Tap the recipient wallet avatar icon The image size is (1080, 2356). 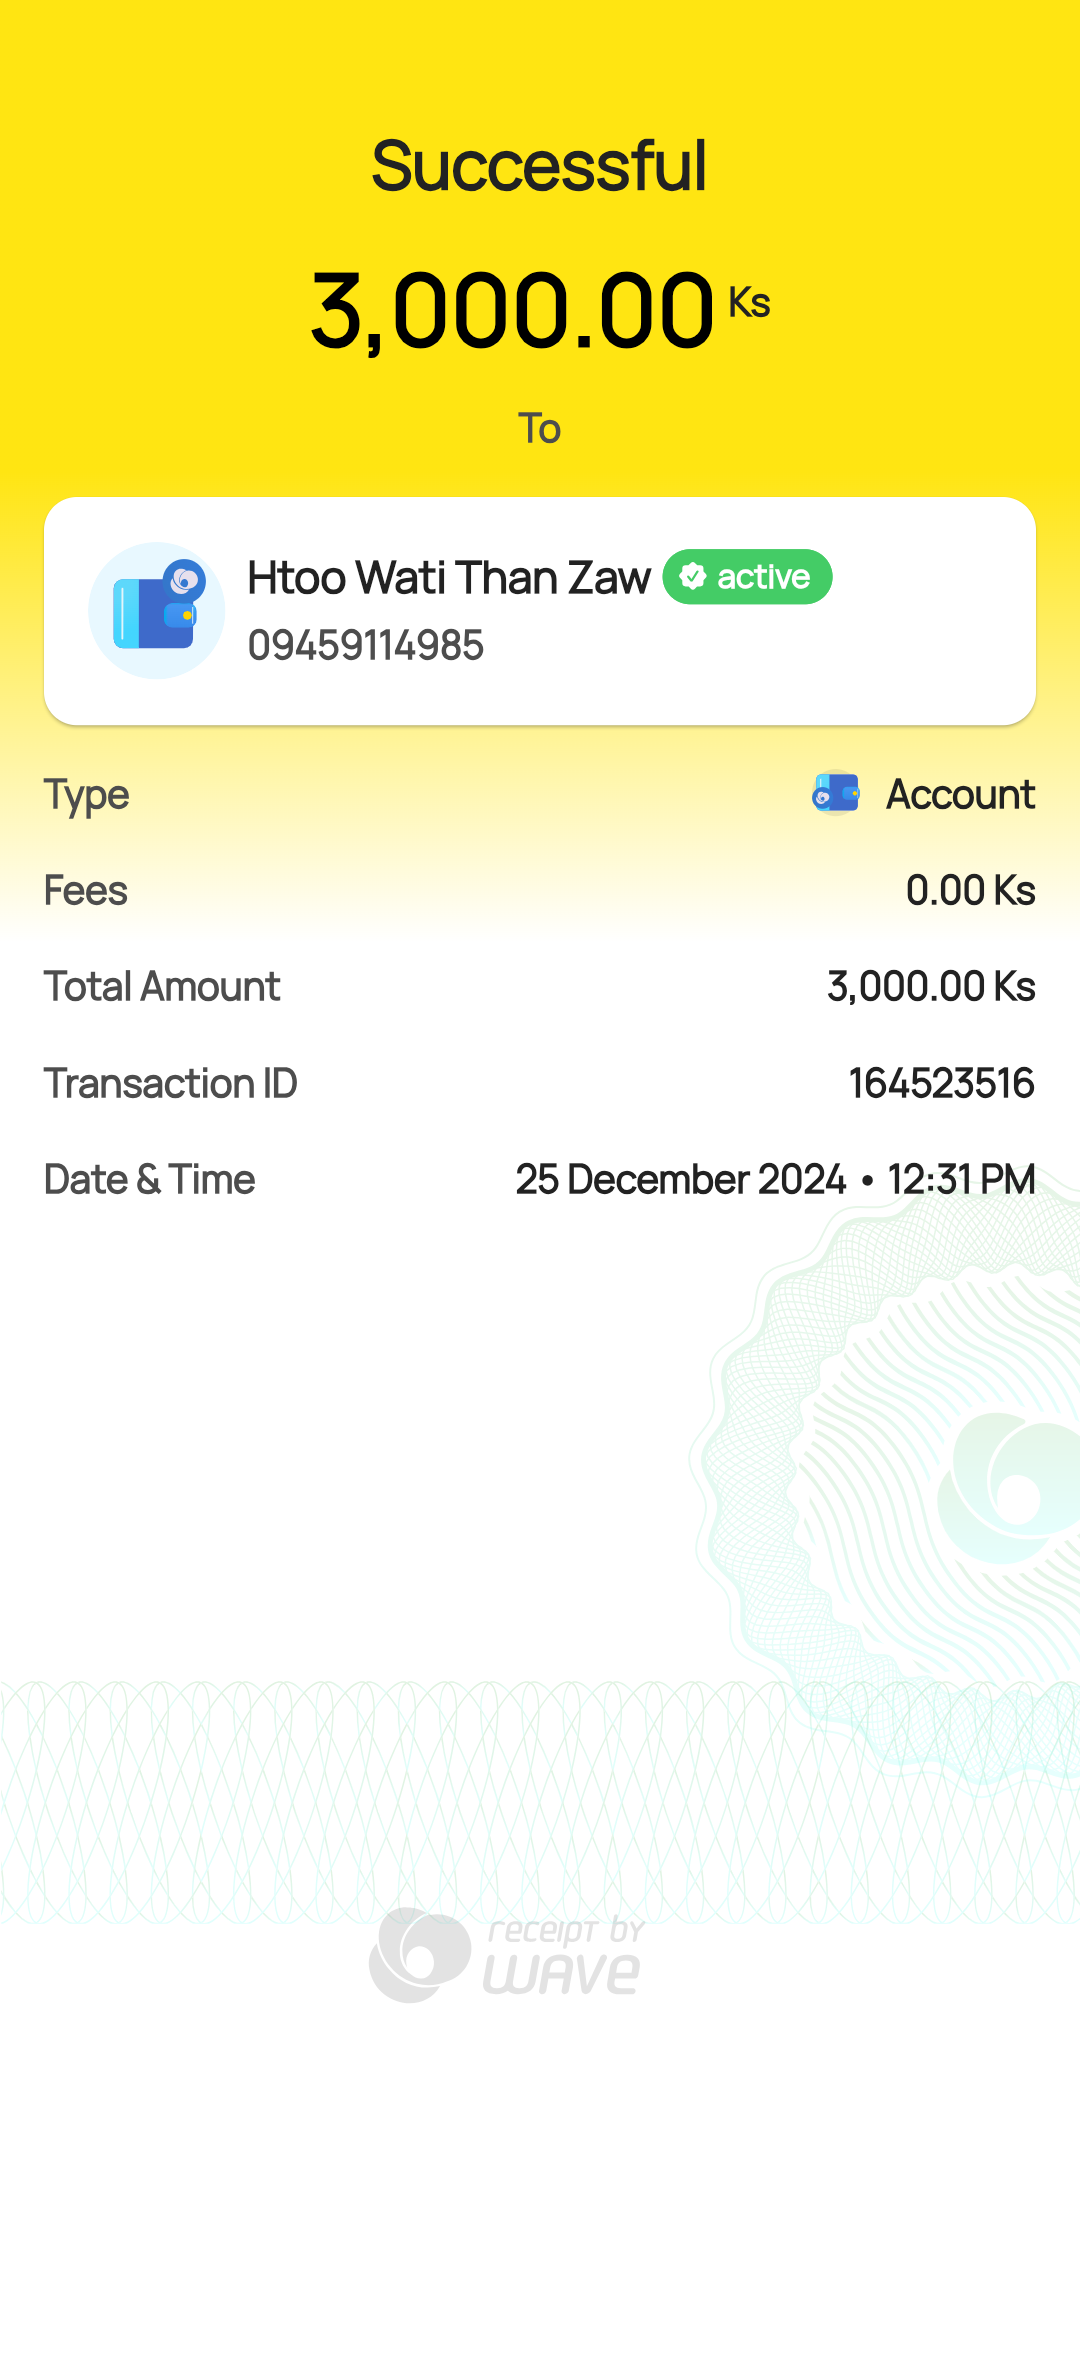[x=156, y=610]
